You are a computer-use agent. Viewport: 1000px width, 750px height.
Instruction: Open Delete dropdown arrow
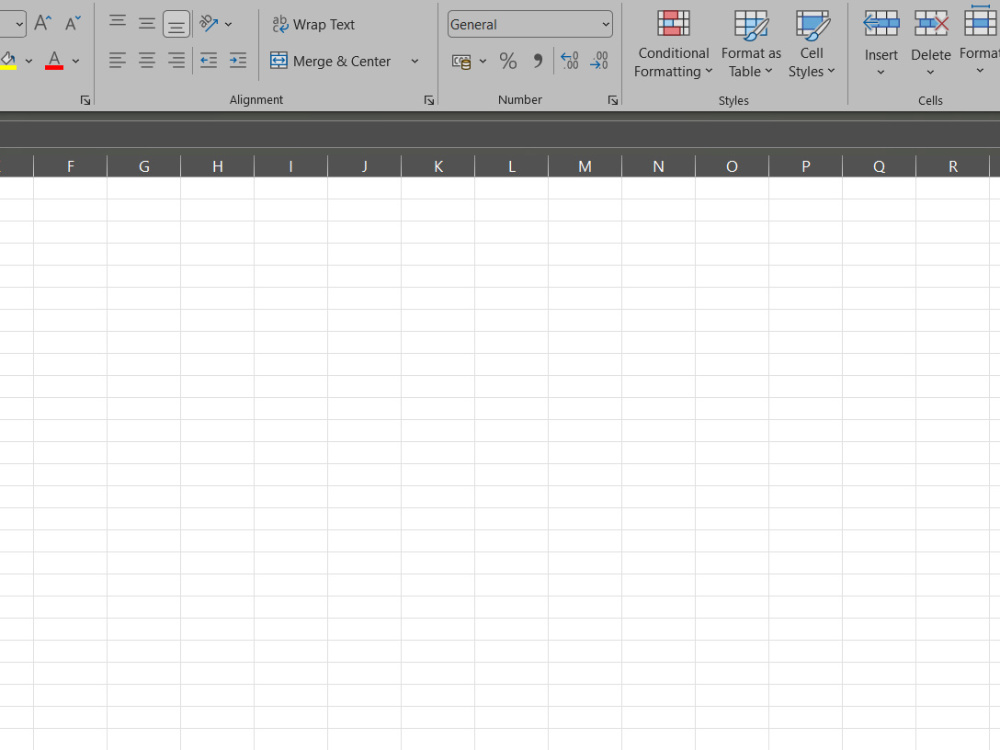[930, 72]
